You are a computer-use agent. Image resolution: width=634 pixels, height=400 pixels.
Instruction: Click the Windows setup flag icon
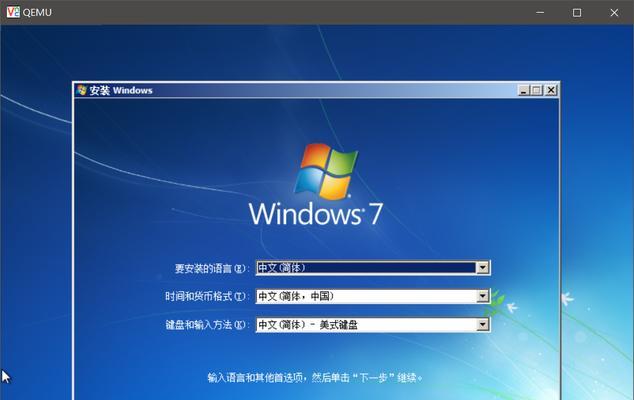[82, 90]
